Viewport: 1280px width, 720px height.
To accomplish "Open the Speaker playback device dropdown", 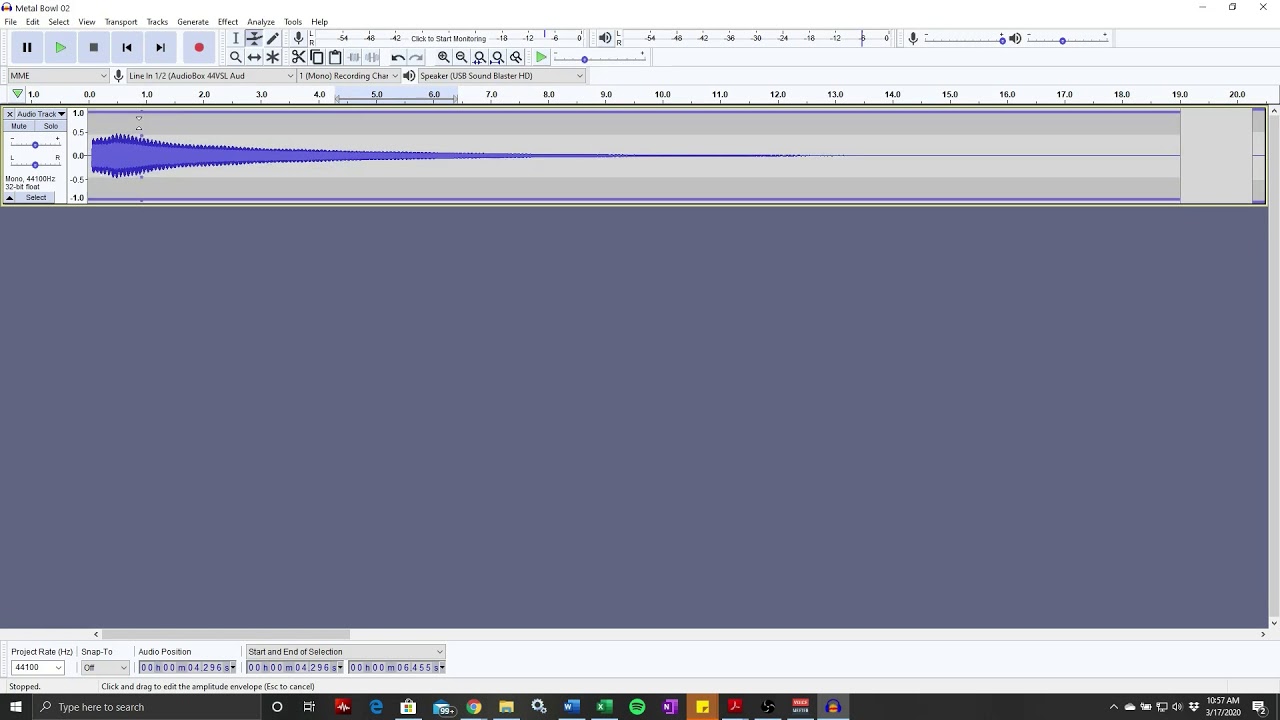I will (501, 76).
